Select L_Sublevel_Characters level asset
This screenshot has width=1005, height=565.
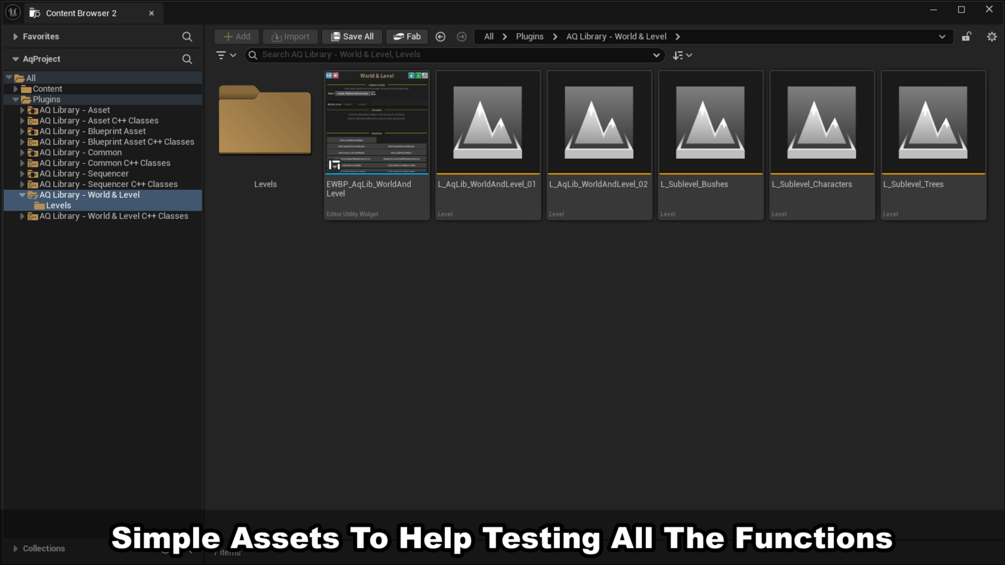(822, 145)
